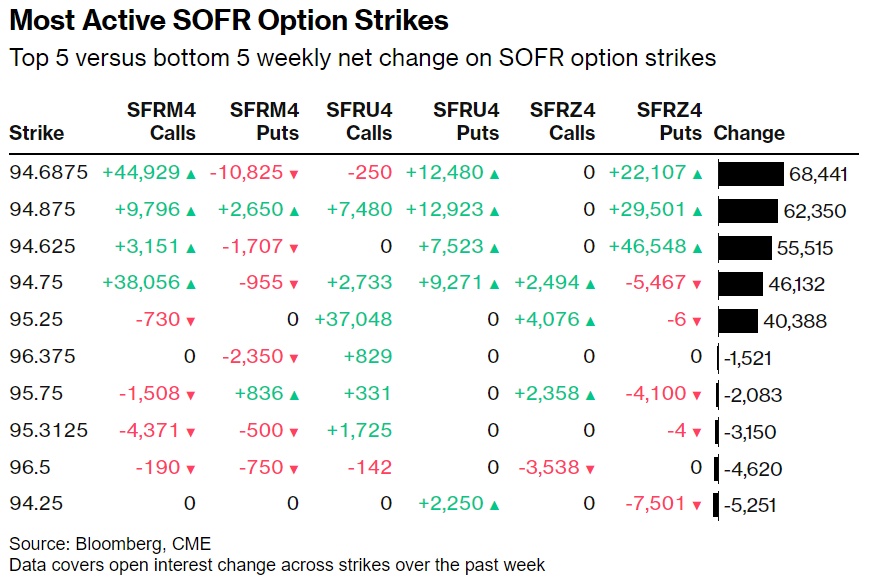Select the red down arrow beside -4,371
The image size is (869, 588).
[x=190, y=432]
